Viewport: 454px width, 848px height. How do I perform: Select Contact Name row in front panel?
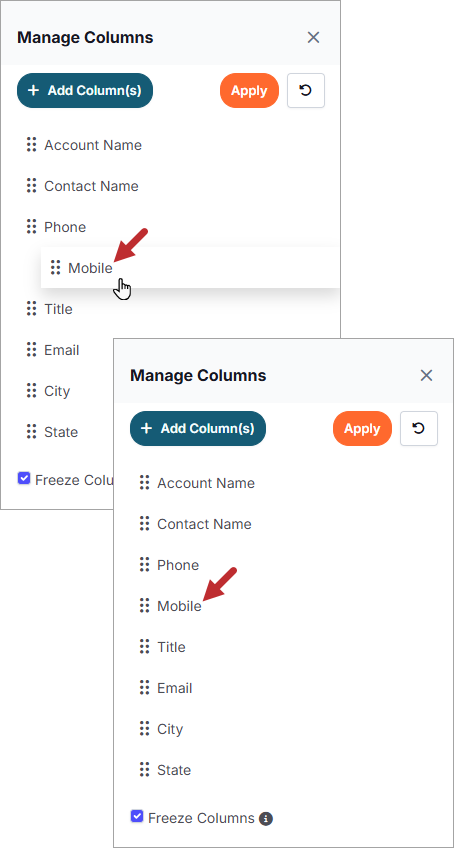[x=282, y=524]
